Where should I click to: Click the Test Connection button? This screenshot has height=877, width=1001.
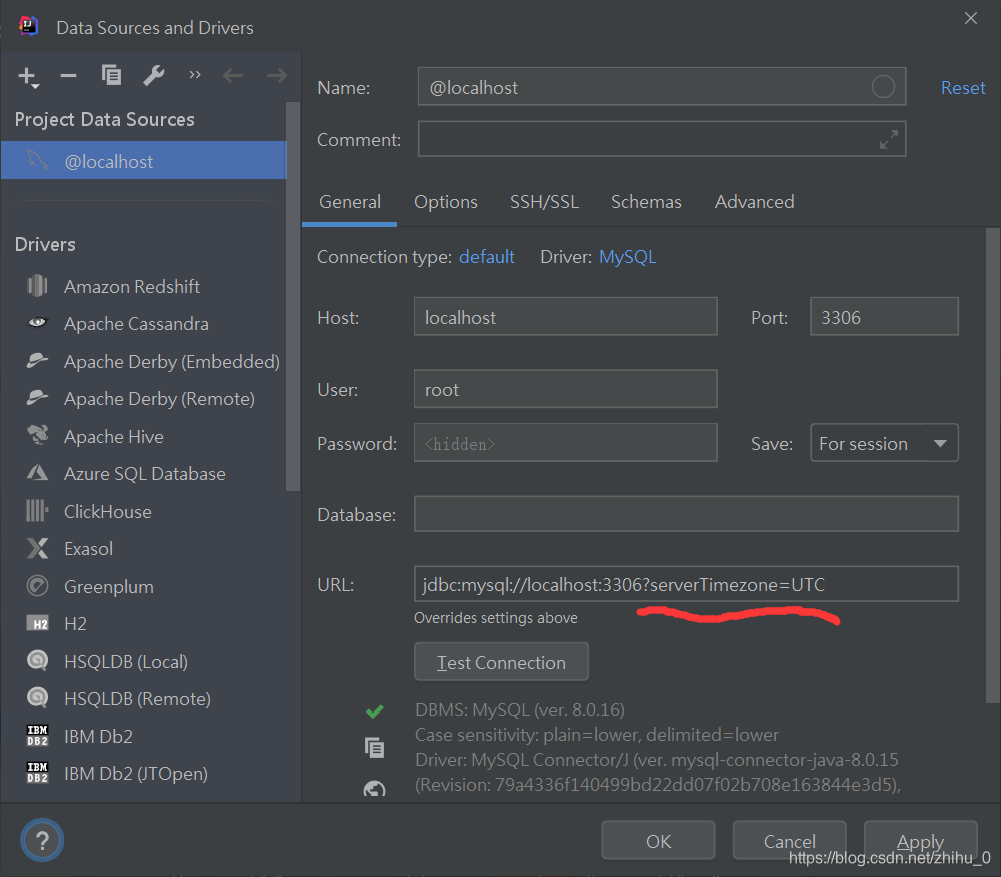pyautogui.click(x=501, y=662)
